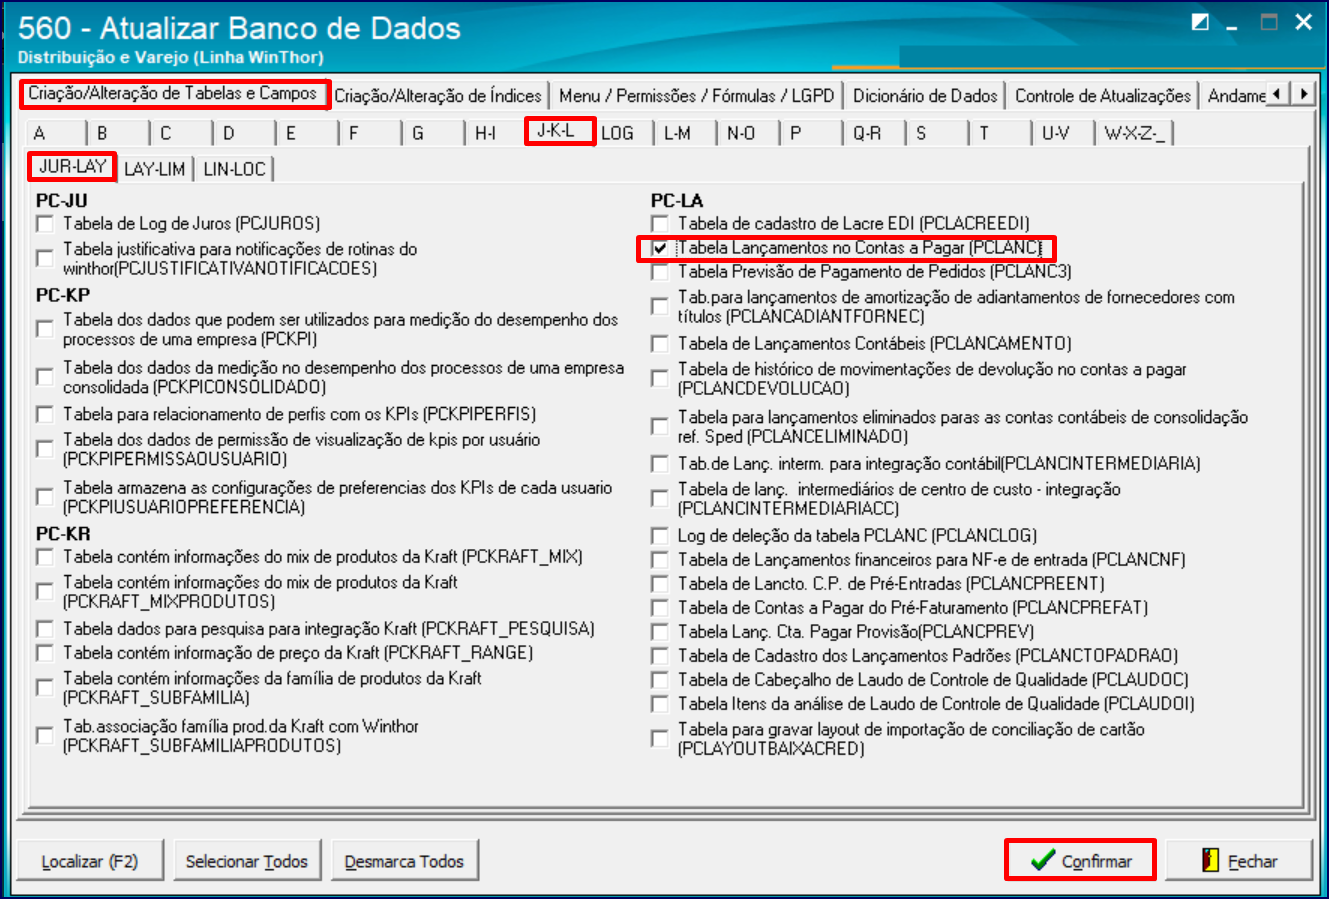
Task: Tick the PCKRAFT_PESQUISA checkbox
Action: [x=45, y=629]
